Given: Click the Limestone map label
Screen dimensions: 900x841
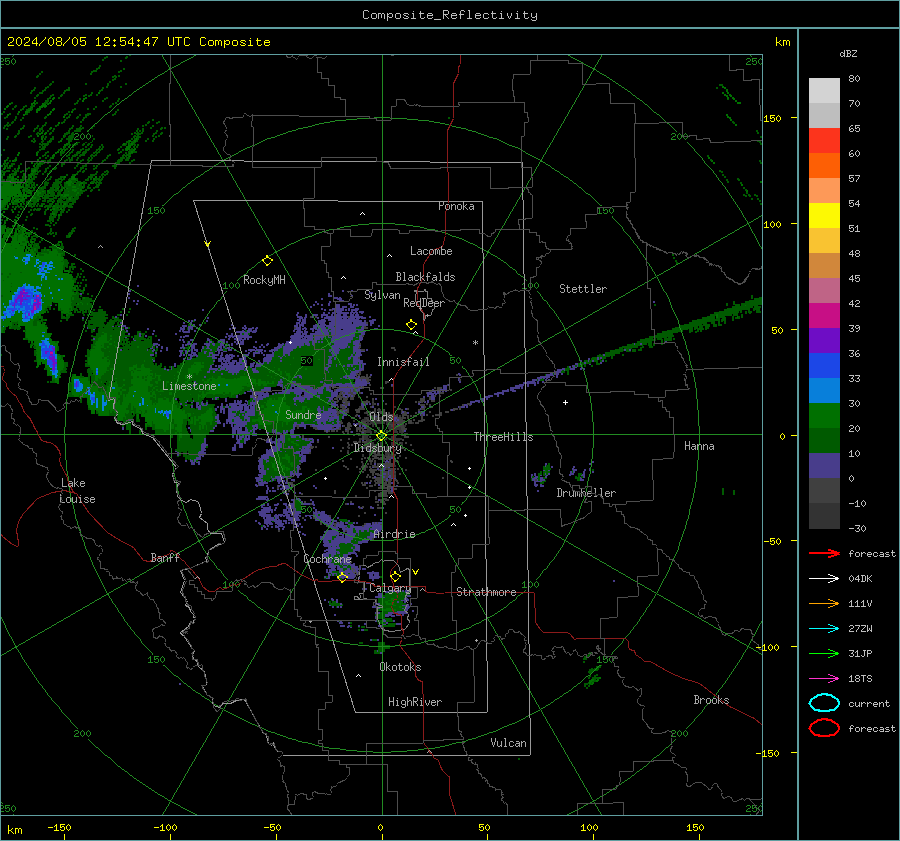Looking at the screenshot, I should pyautogui.click(x=189, y=386).
